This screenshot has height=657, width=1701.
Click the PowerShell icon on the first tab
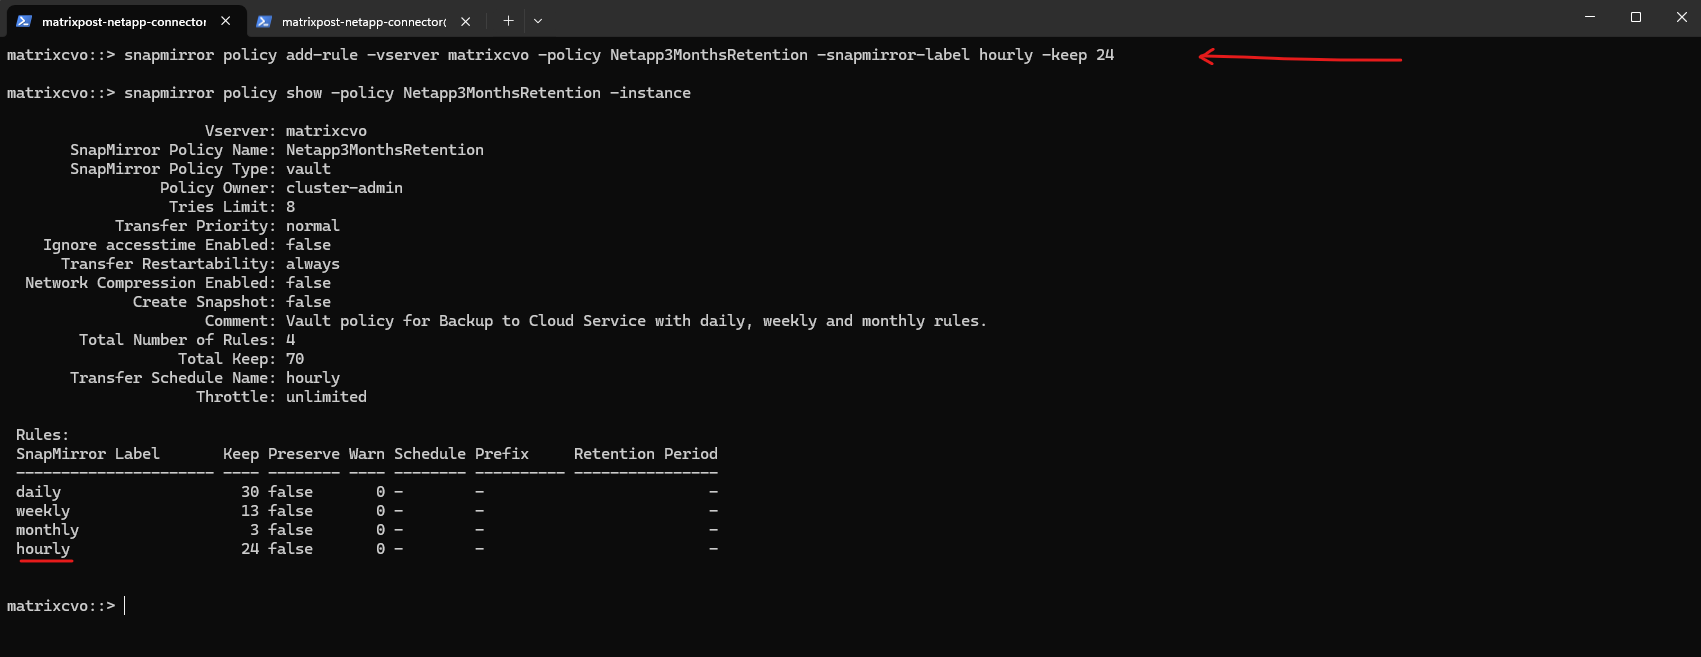24,21
